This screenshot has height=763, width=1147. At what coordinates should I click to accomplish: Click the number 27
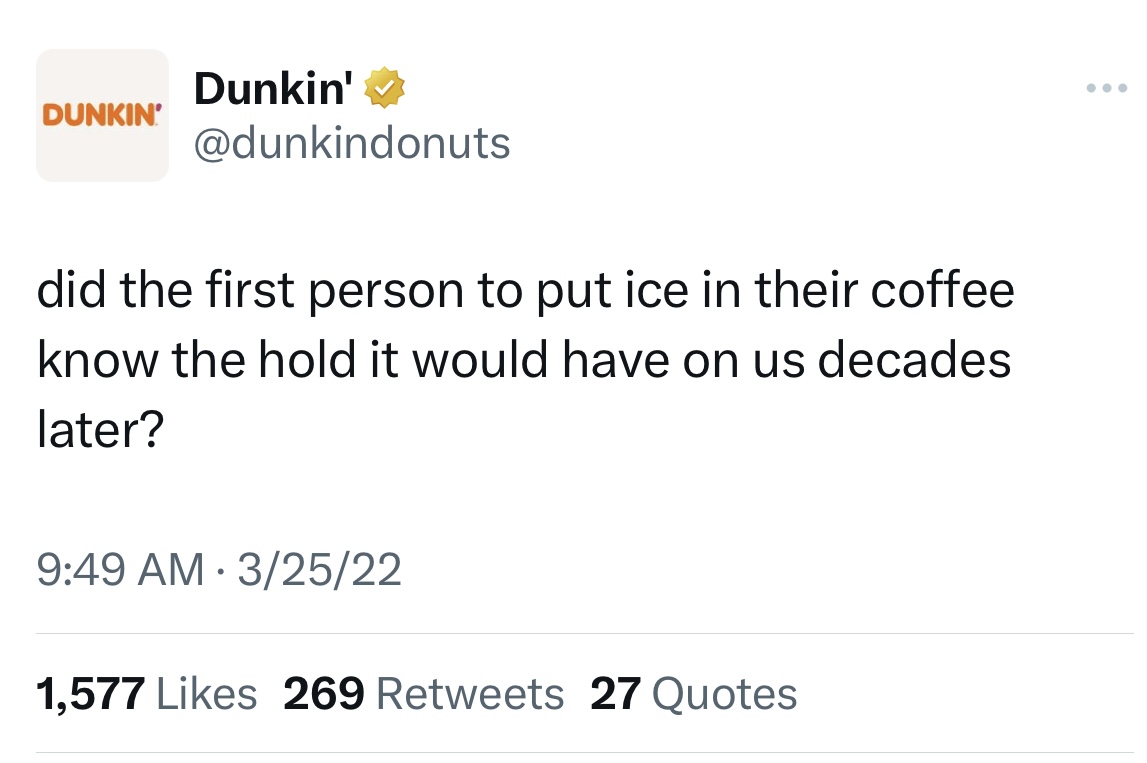[x=615, y=693]
